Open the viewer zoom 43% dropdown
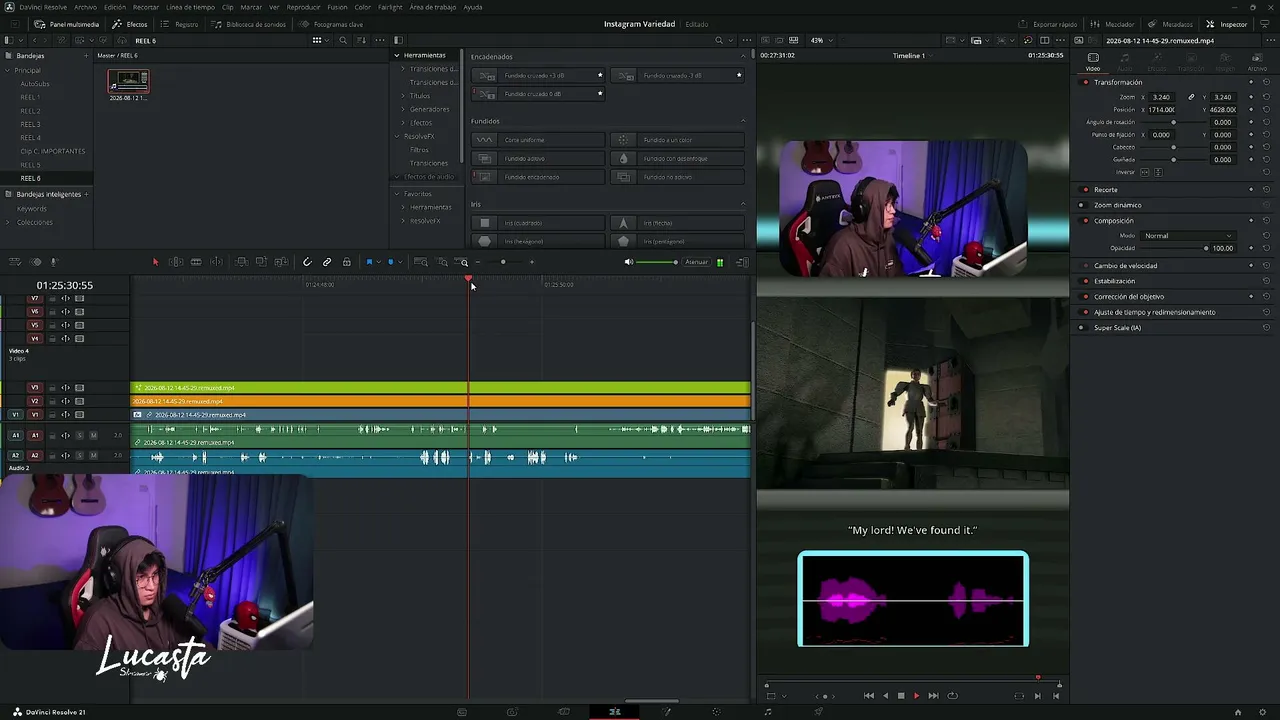1280x720 pixels. click(x=821, y=41)
